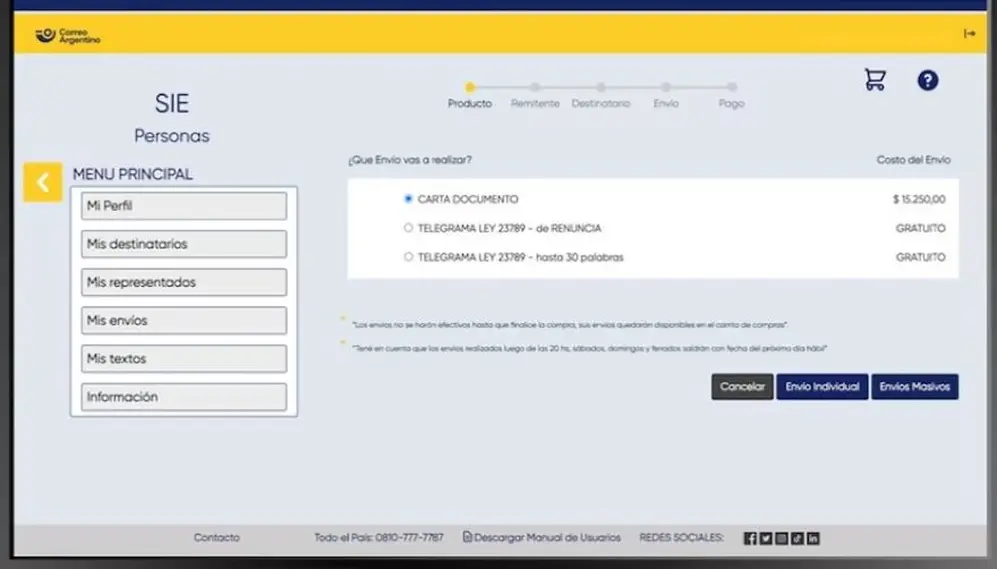Open Instagram social link in footer

[781, 538]
